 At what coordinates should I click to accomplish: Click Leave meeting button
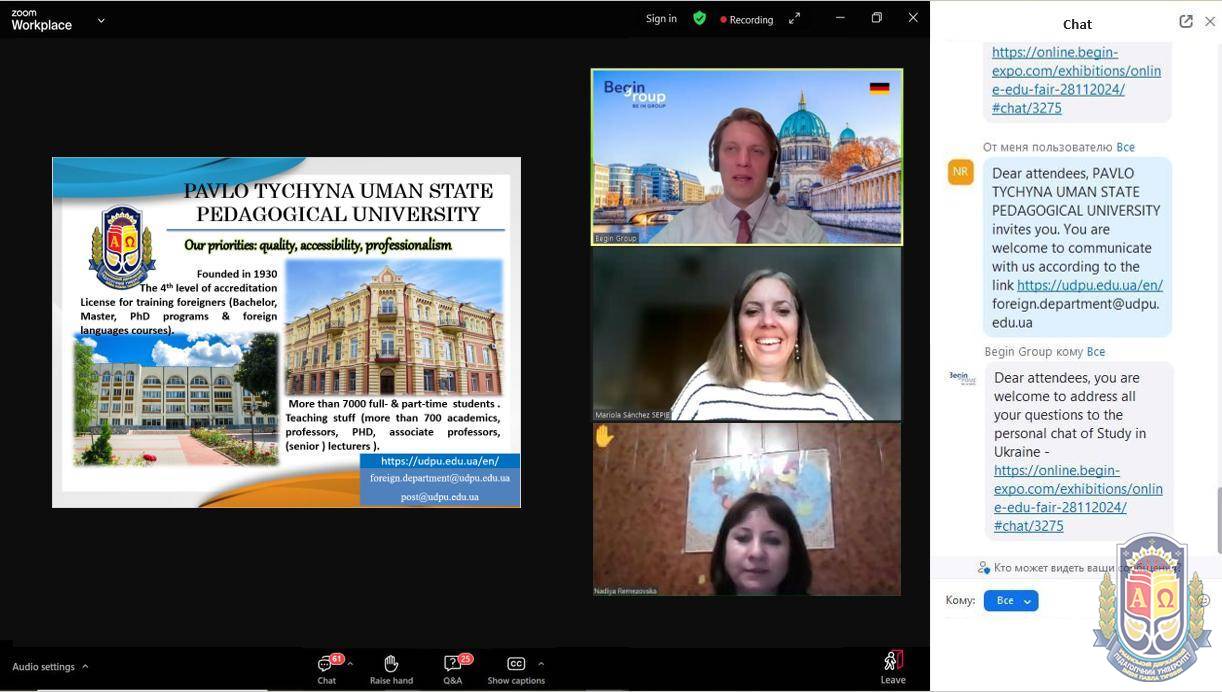[893, 667]
